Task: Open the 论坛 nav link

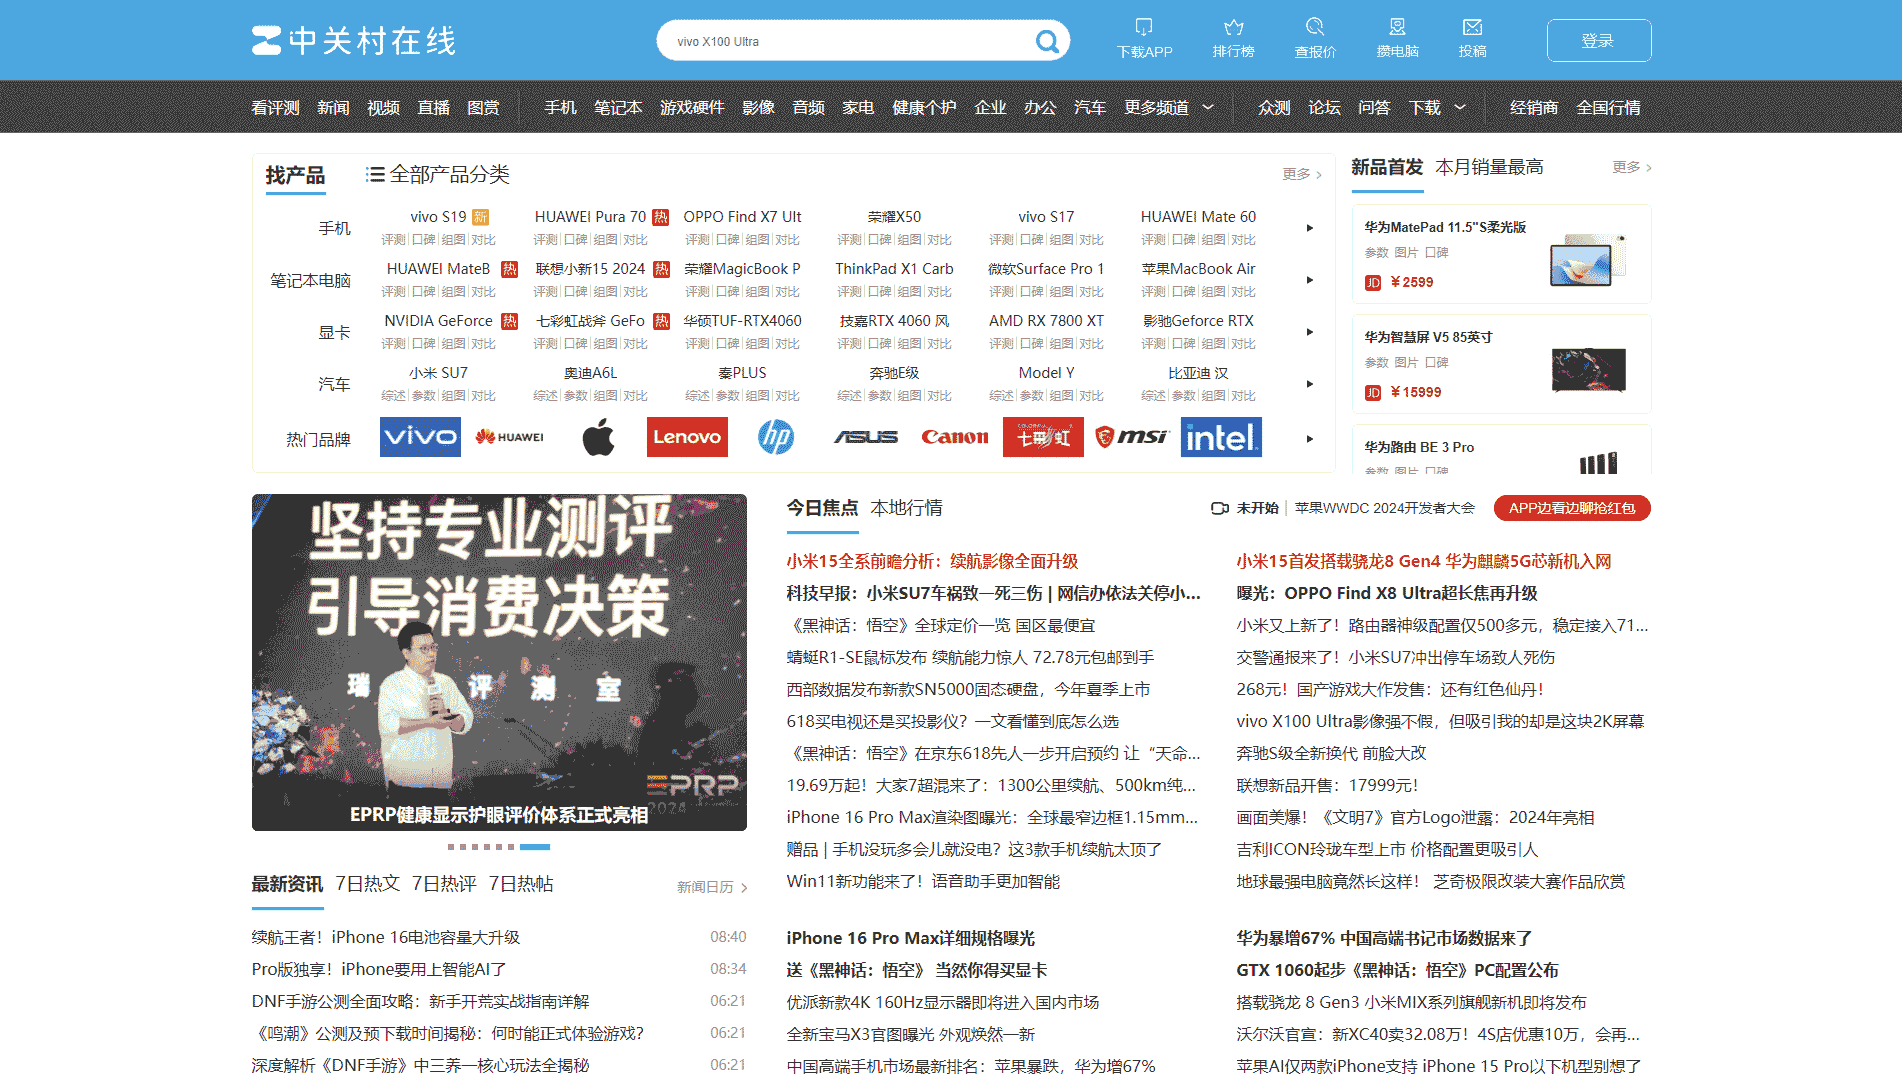Action: [x=1324, y=107]
